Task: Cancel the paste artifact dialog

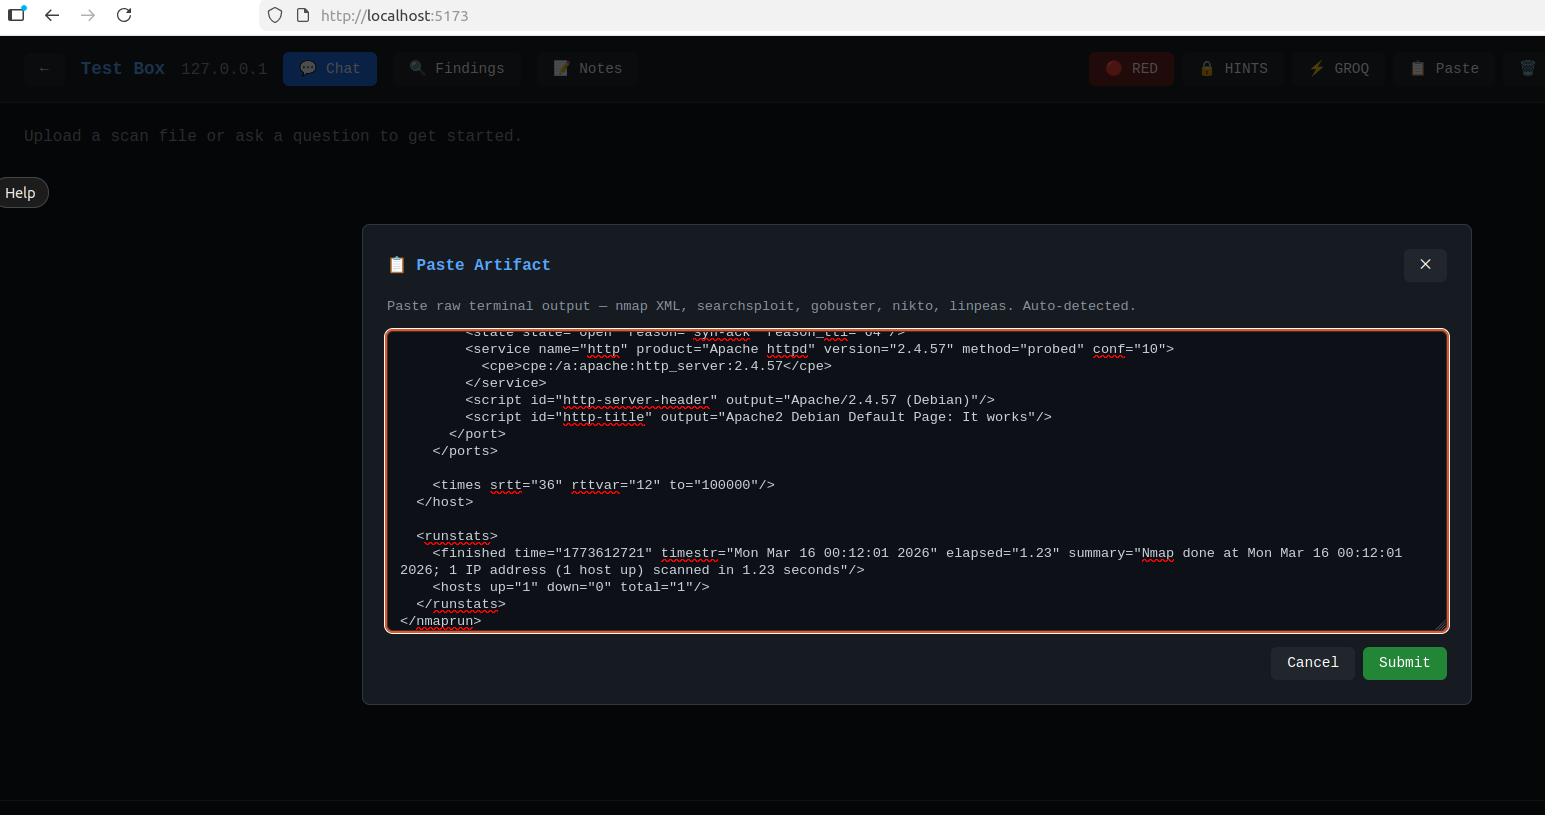Action: [x=1312, y=663]
